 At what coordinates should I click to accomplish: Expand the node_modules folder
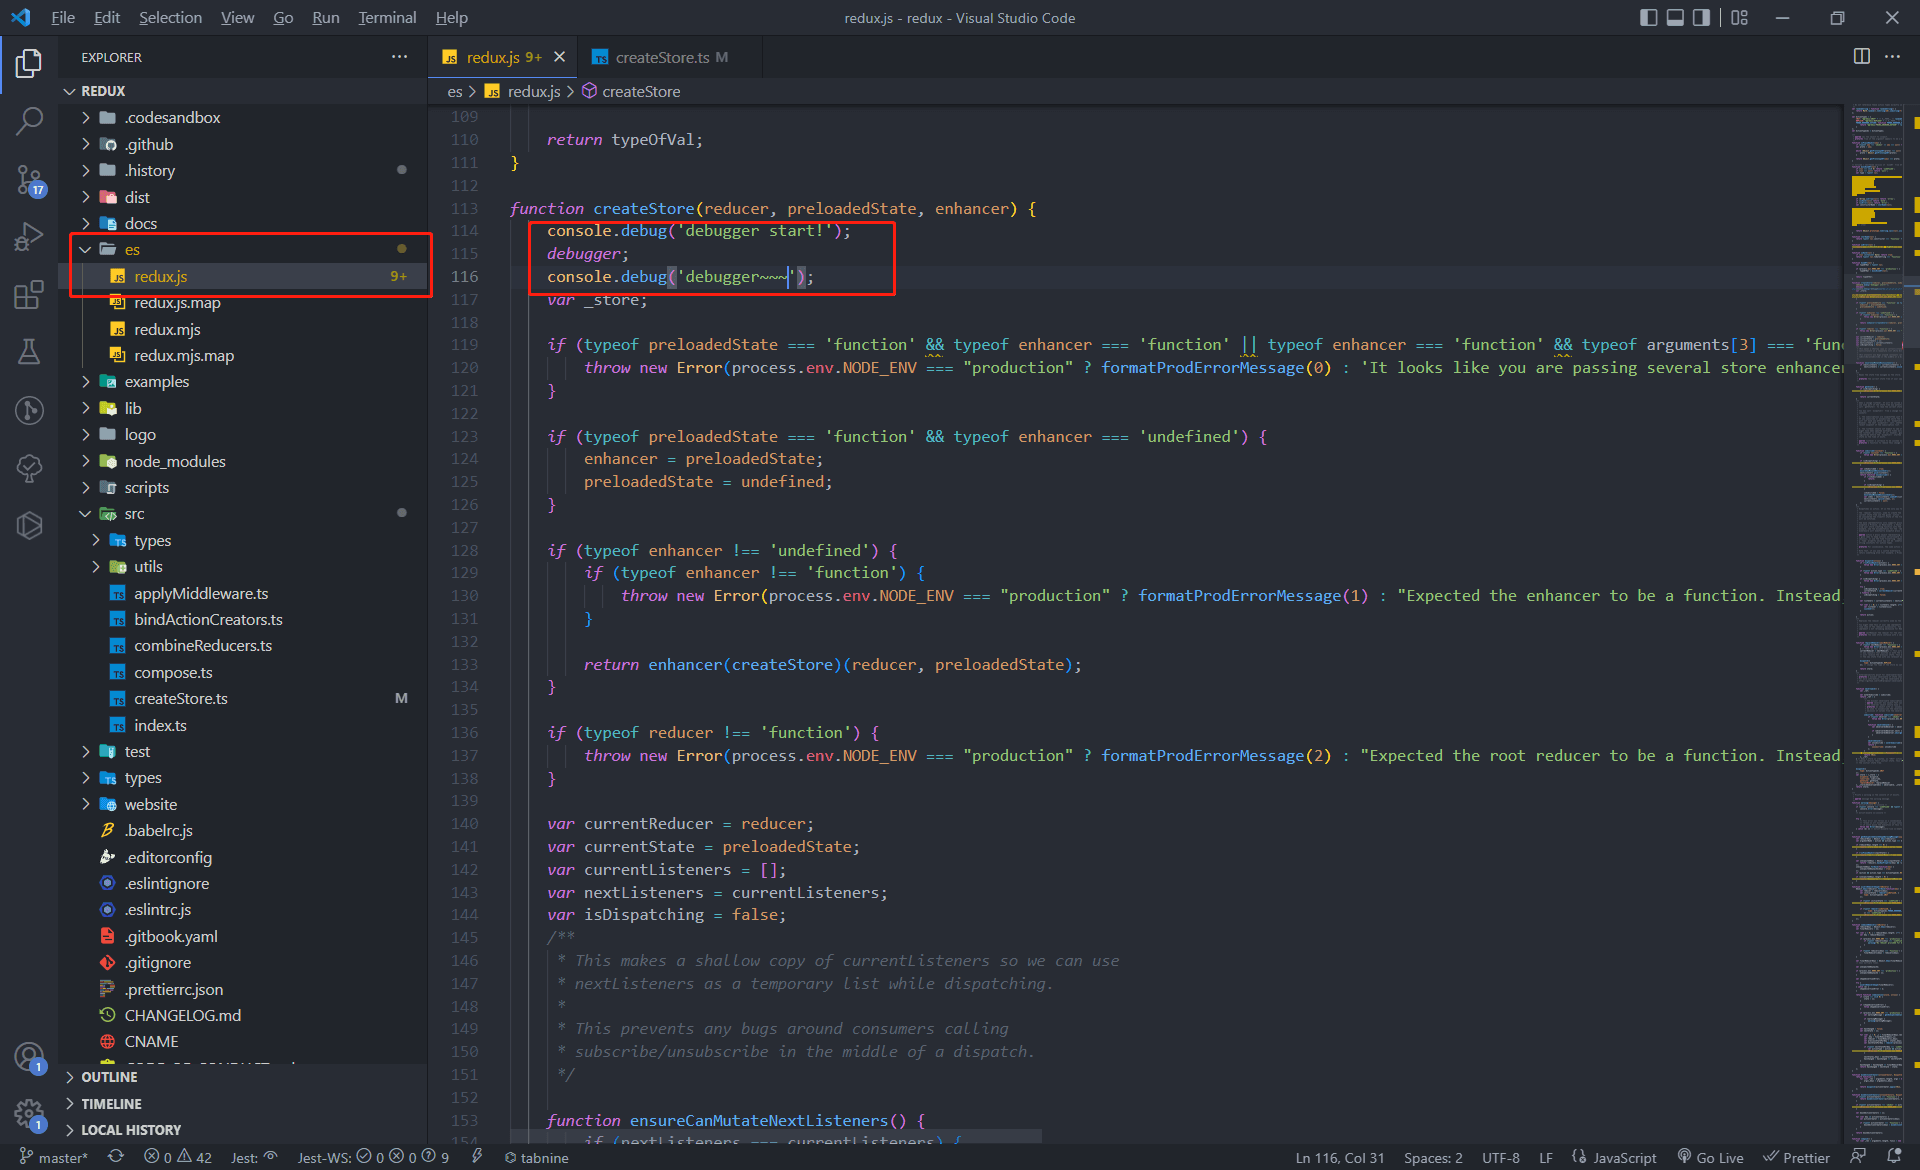pyautogui.click(x=243, y=461)
